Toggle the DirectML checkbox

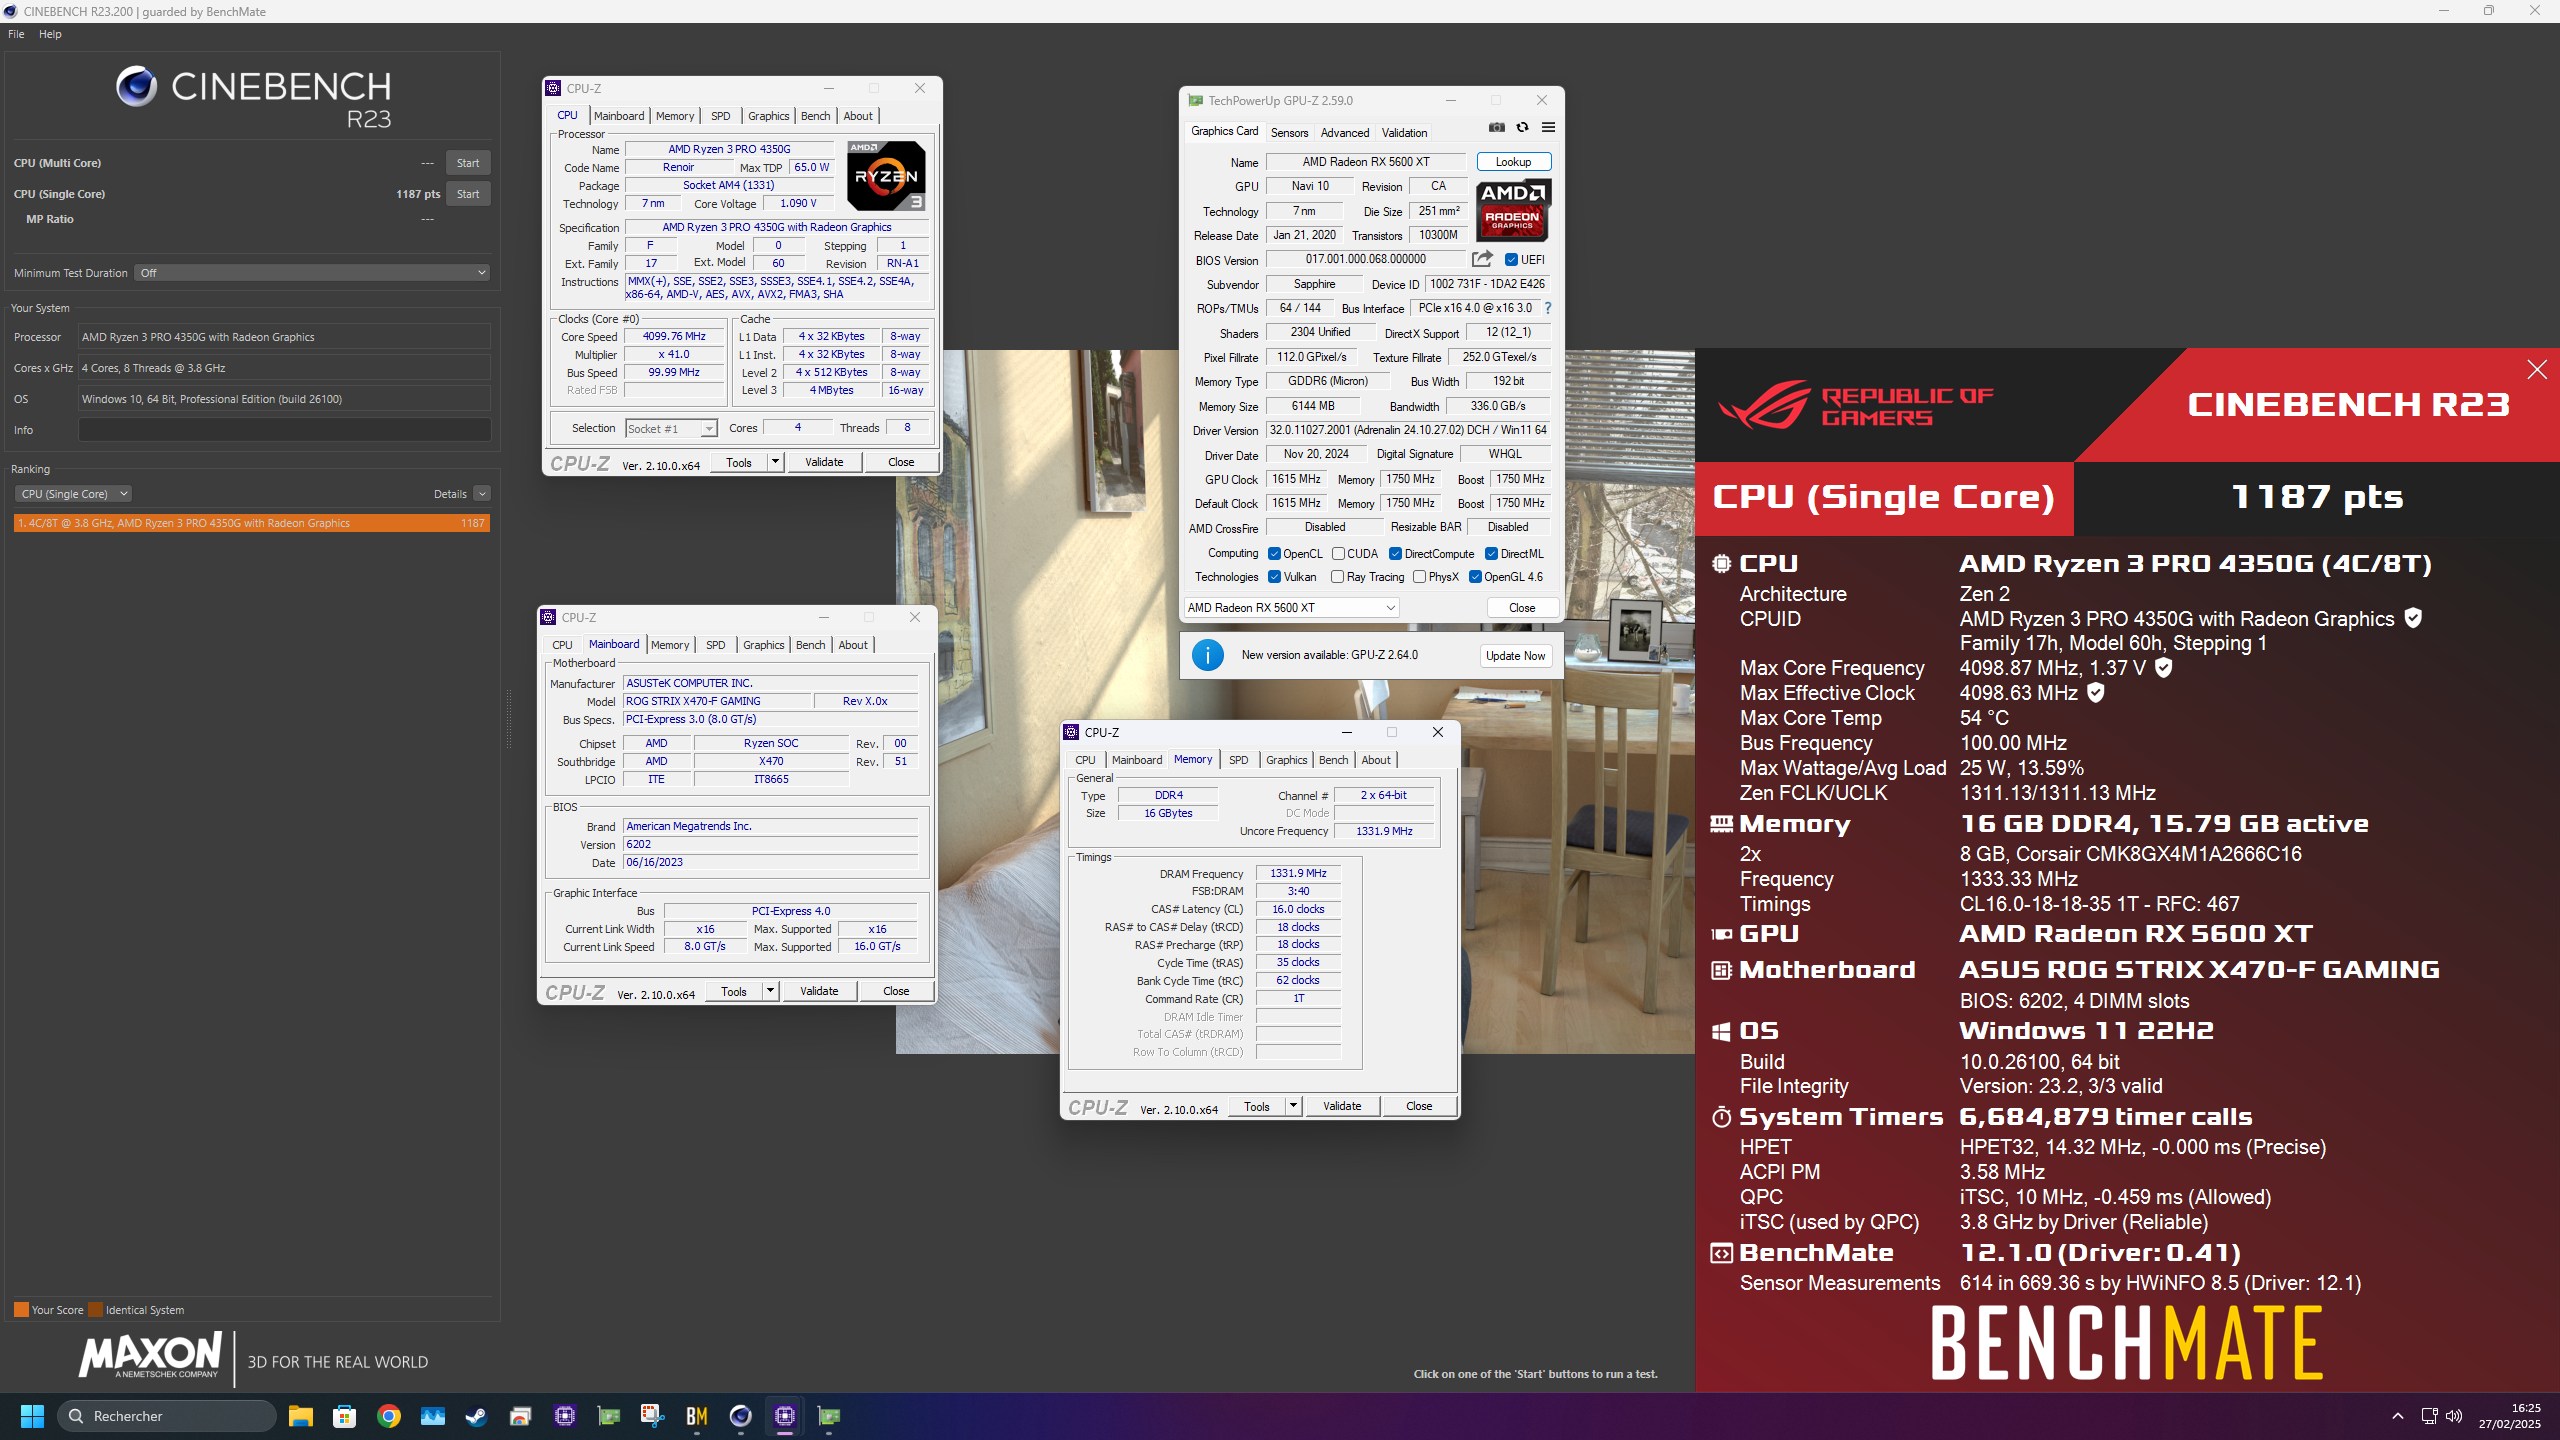click(1491, 554)
